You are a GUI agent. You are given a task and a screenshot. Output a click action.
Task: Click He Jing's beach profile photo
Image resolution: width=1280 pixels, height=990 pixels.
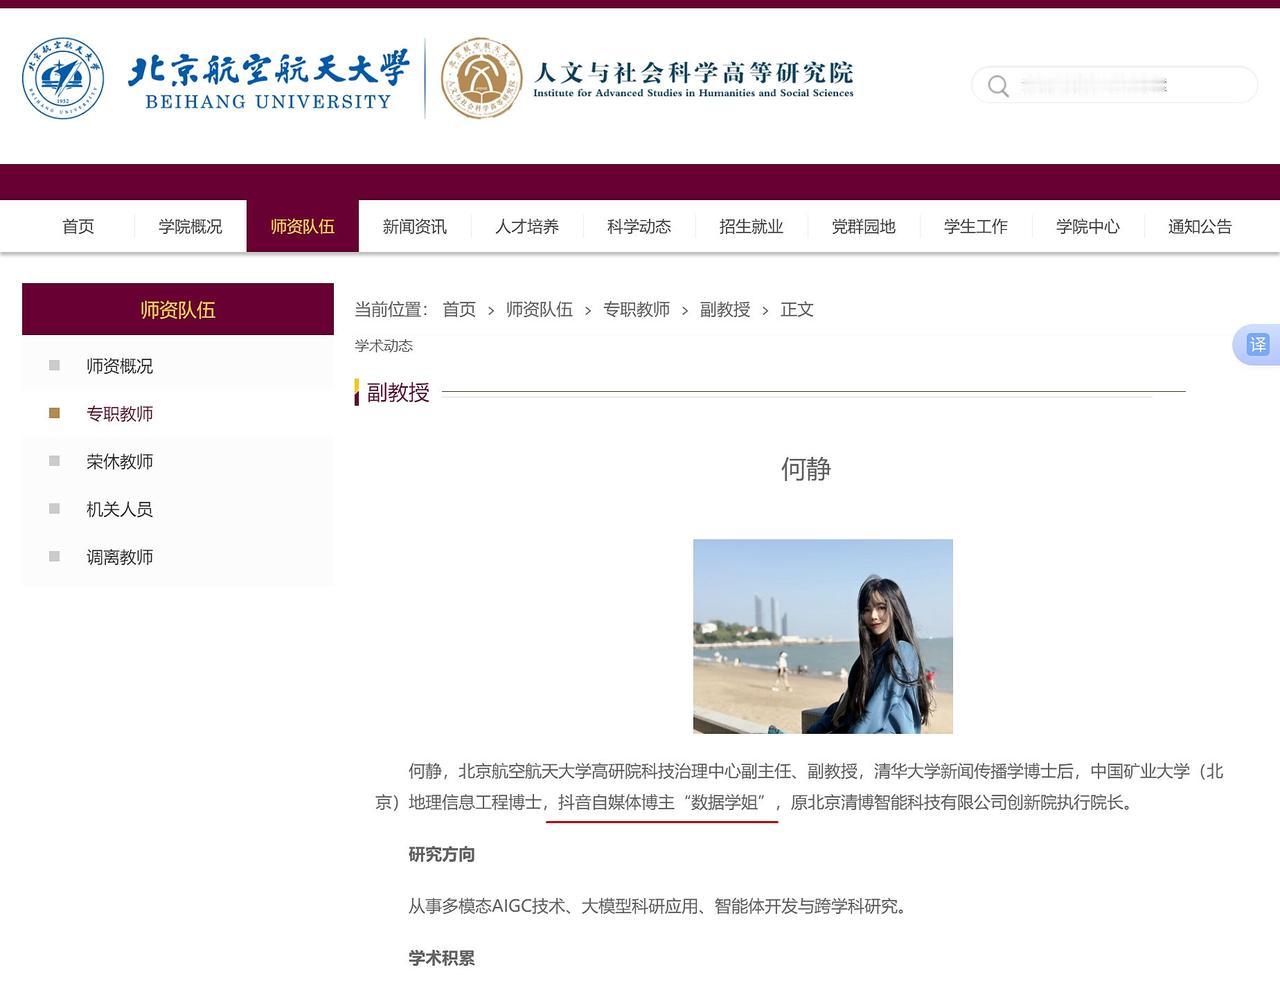822,635
